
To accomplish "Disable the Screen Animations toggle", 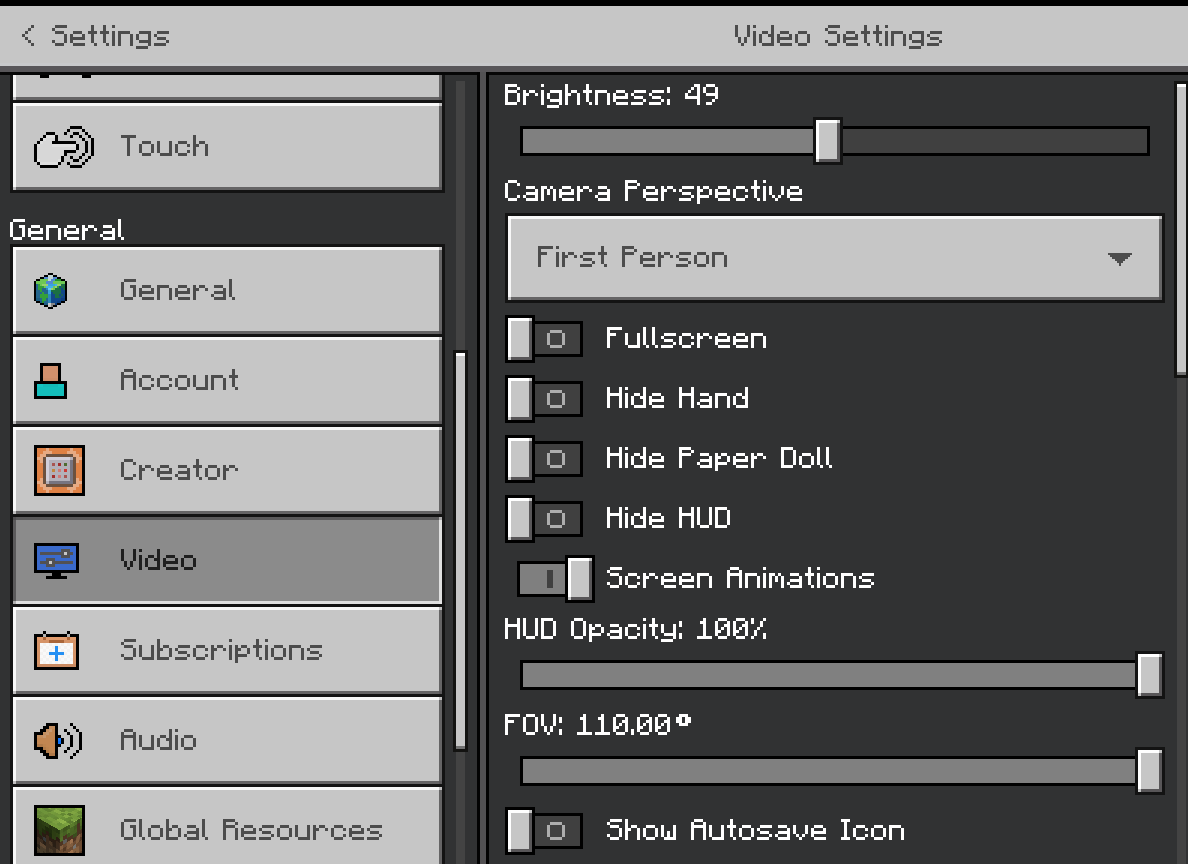I will 555,579.
